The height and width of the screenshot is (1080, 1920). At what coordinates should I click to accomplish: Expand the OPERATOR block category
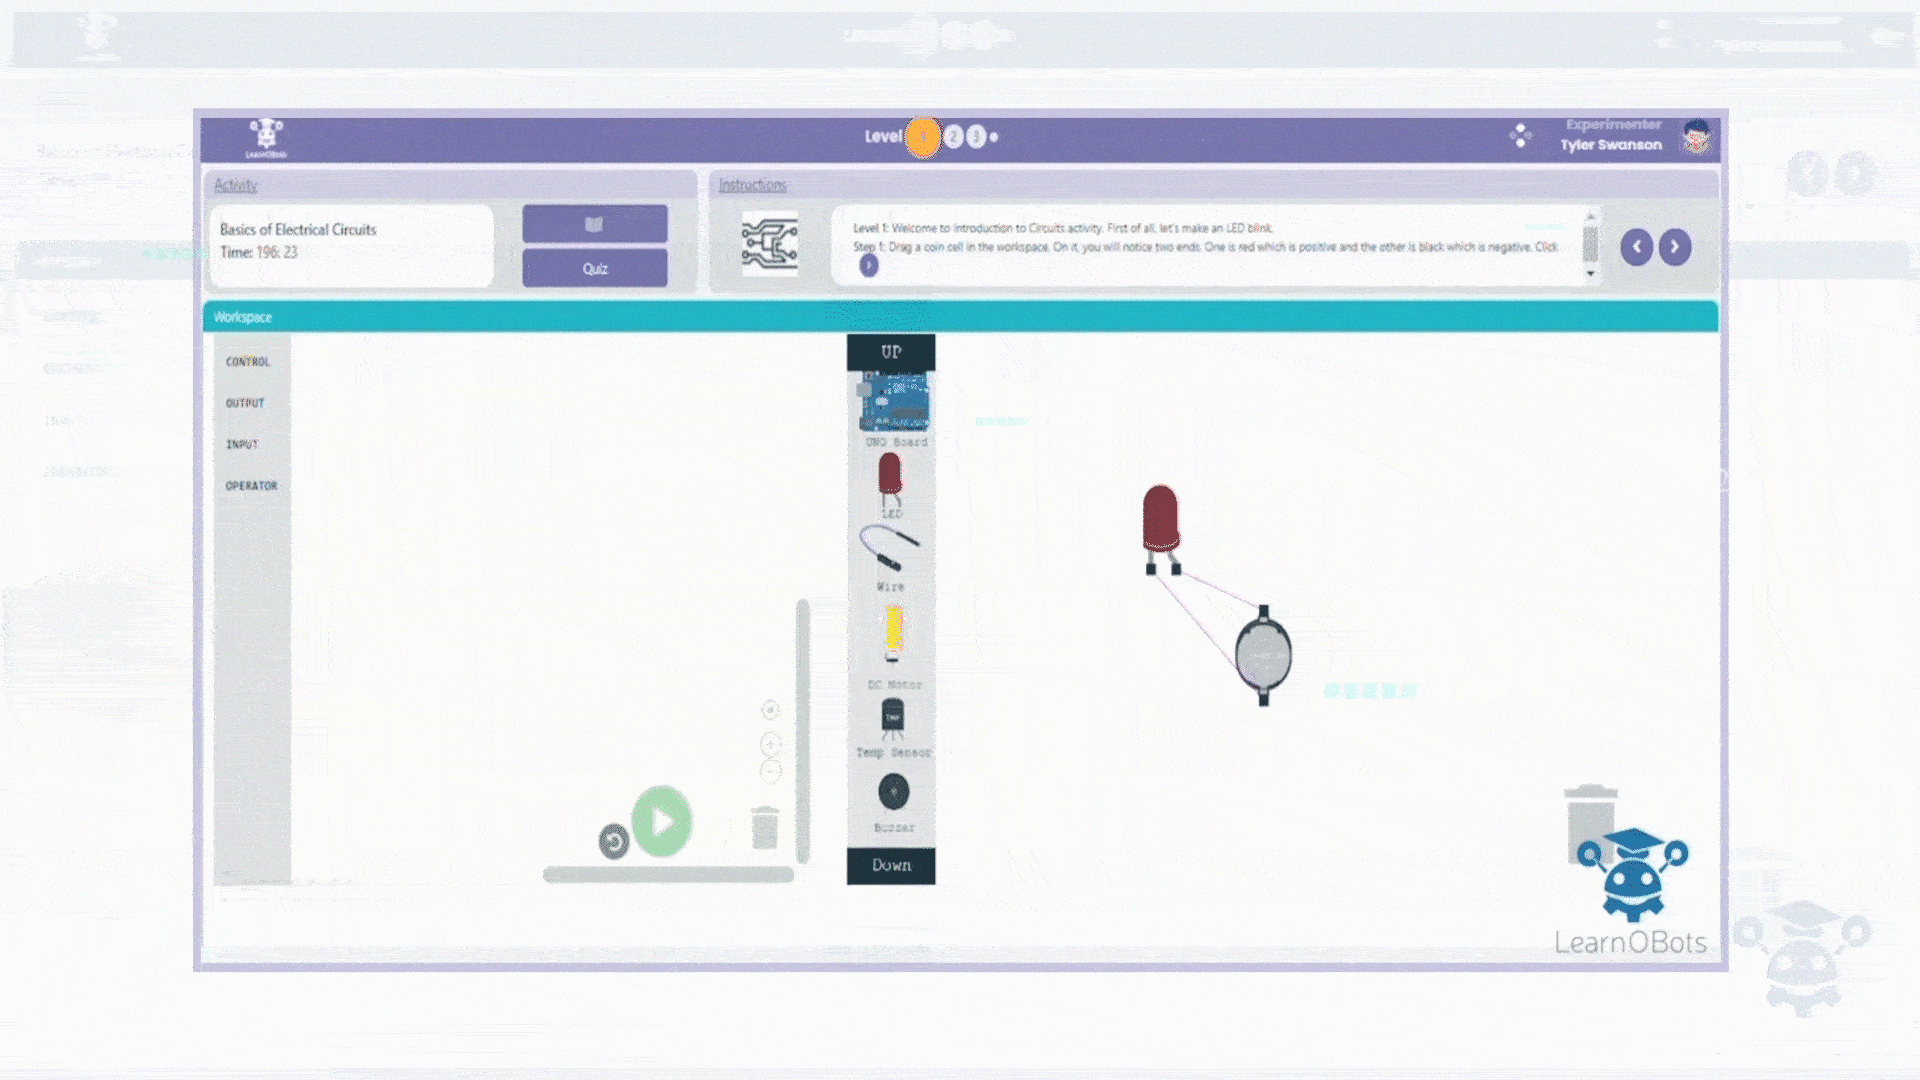point(251,486)
